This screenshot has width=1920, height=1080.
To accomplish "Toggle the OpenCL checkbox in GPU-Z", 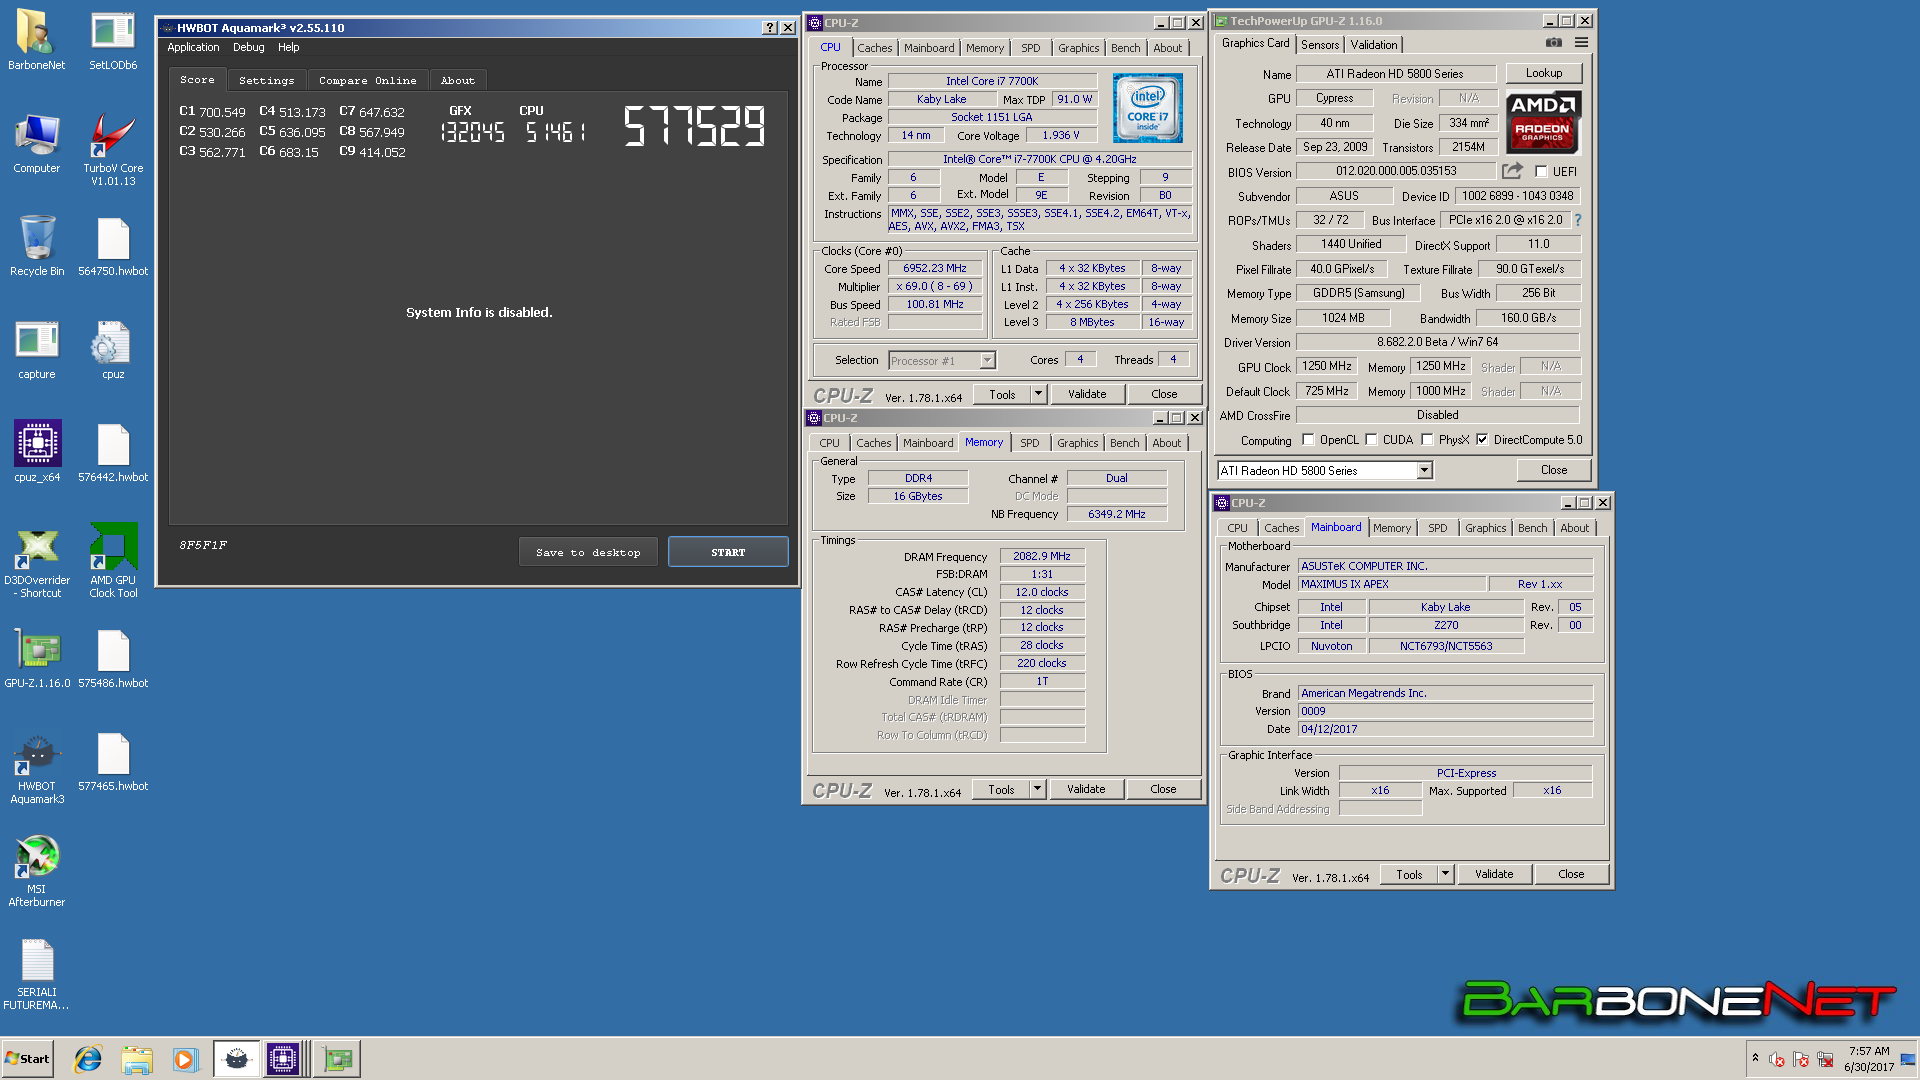I will tap(1307, 440).
